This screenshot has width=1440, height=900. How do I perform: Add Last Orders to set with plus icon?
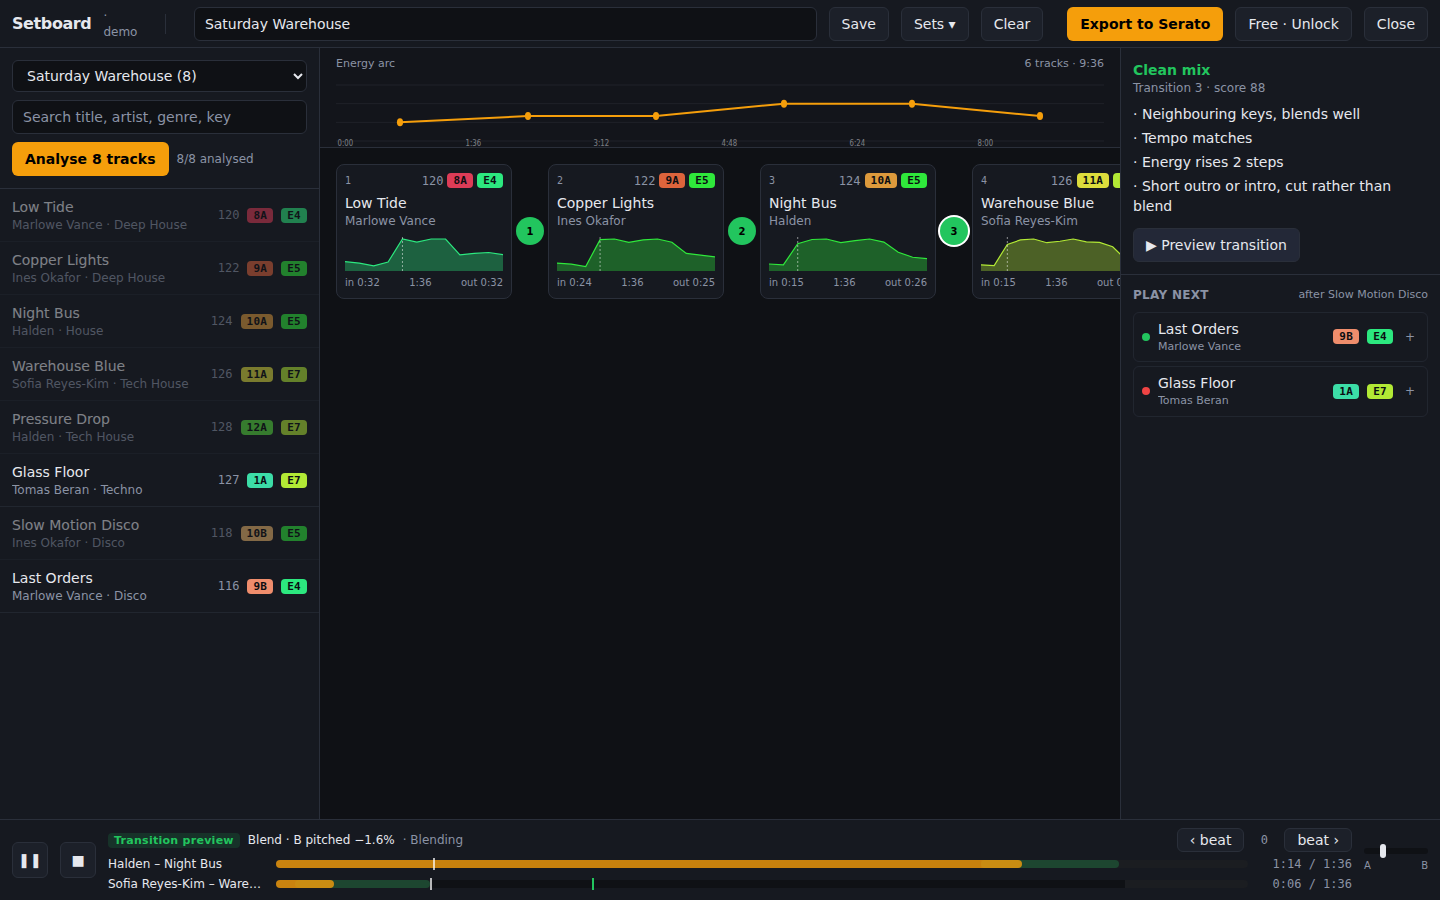(1410, 337)
